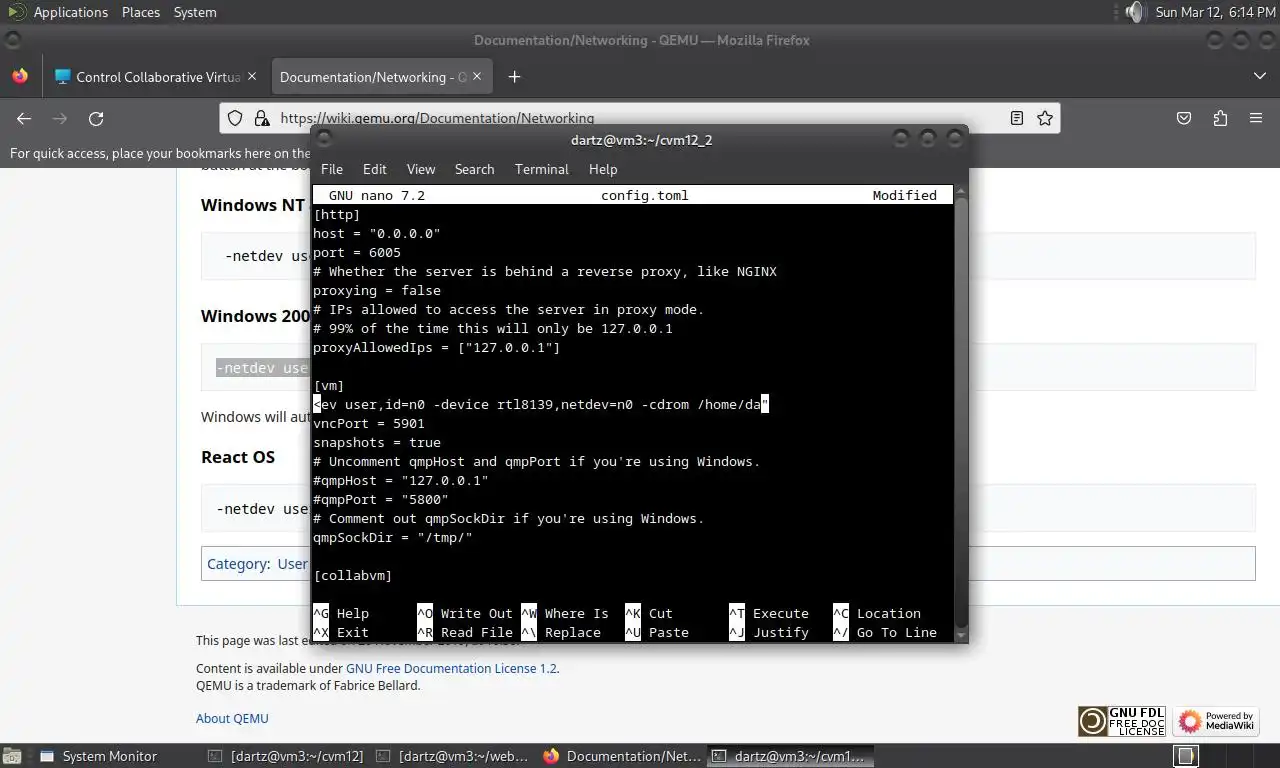The image size is (1280, 768).
Task: Bookmark this page with the star
Action: click(1045, 118)
